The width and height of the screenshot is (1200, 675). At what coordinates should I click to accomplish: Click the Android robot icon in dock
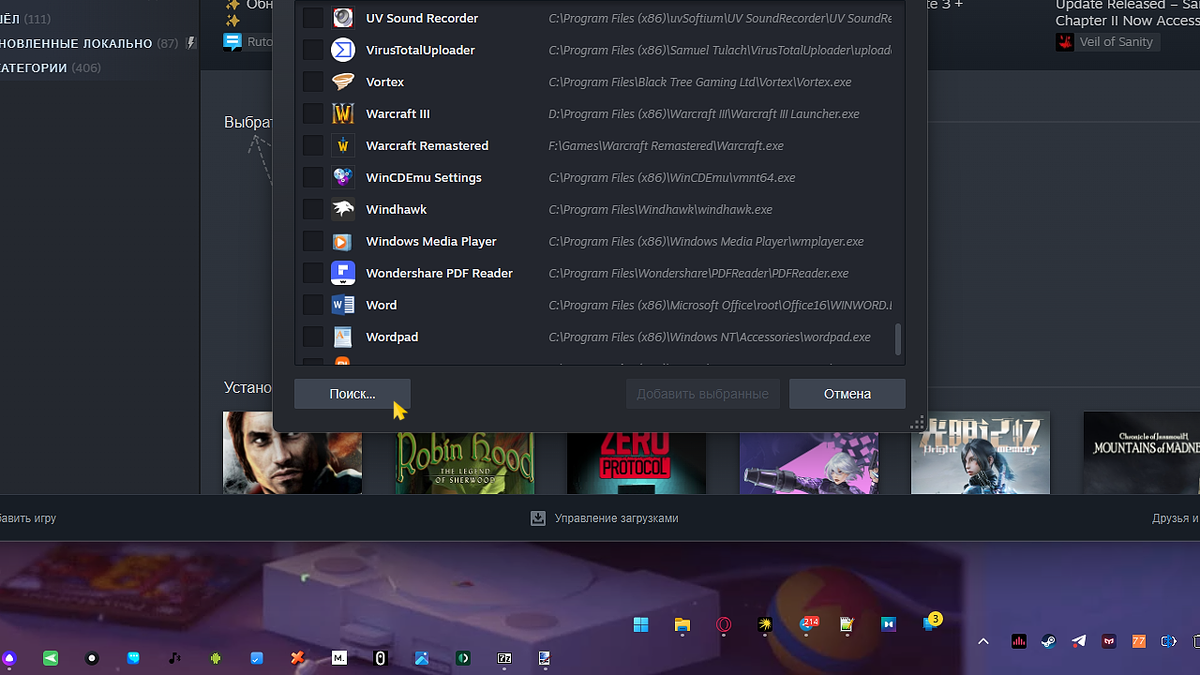[x=215, y=658]
